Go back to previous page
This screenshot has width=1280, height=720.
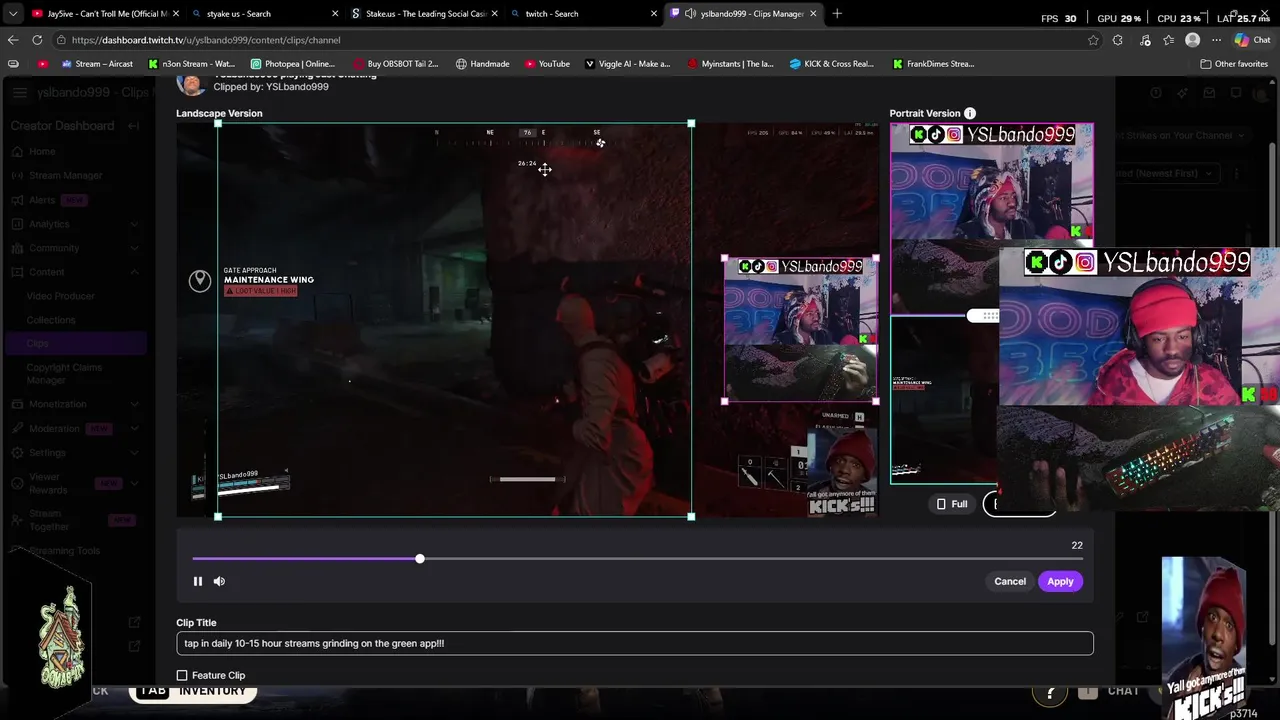point(13,40)
